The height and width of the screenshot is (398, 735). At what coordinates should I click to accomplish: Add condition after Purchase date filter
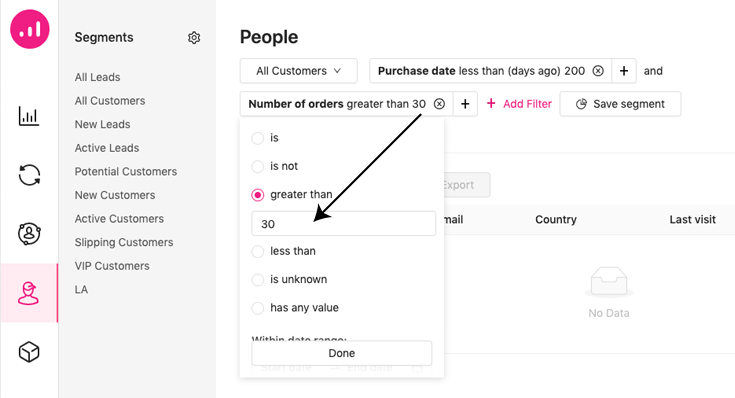pyautogui.click(x=624, y=71)
